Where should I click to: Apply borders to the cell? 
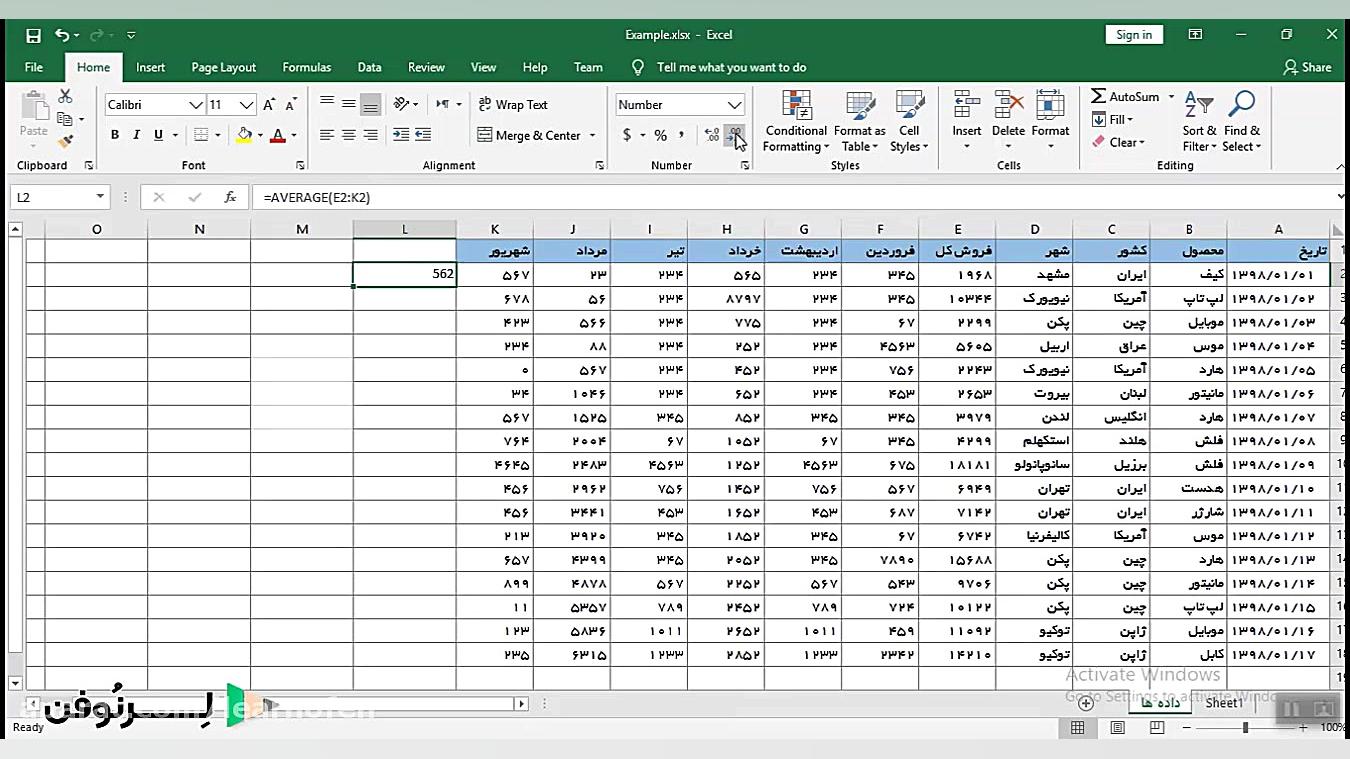click(201, 135)
